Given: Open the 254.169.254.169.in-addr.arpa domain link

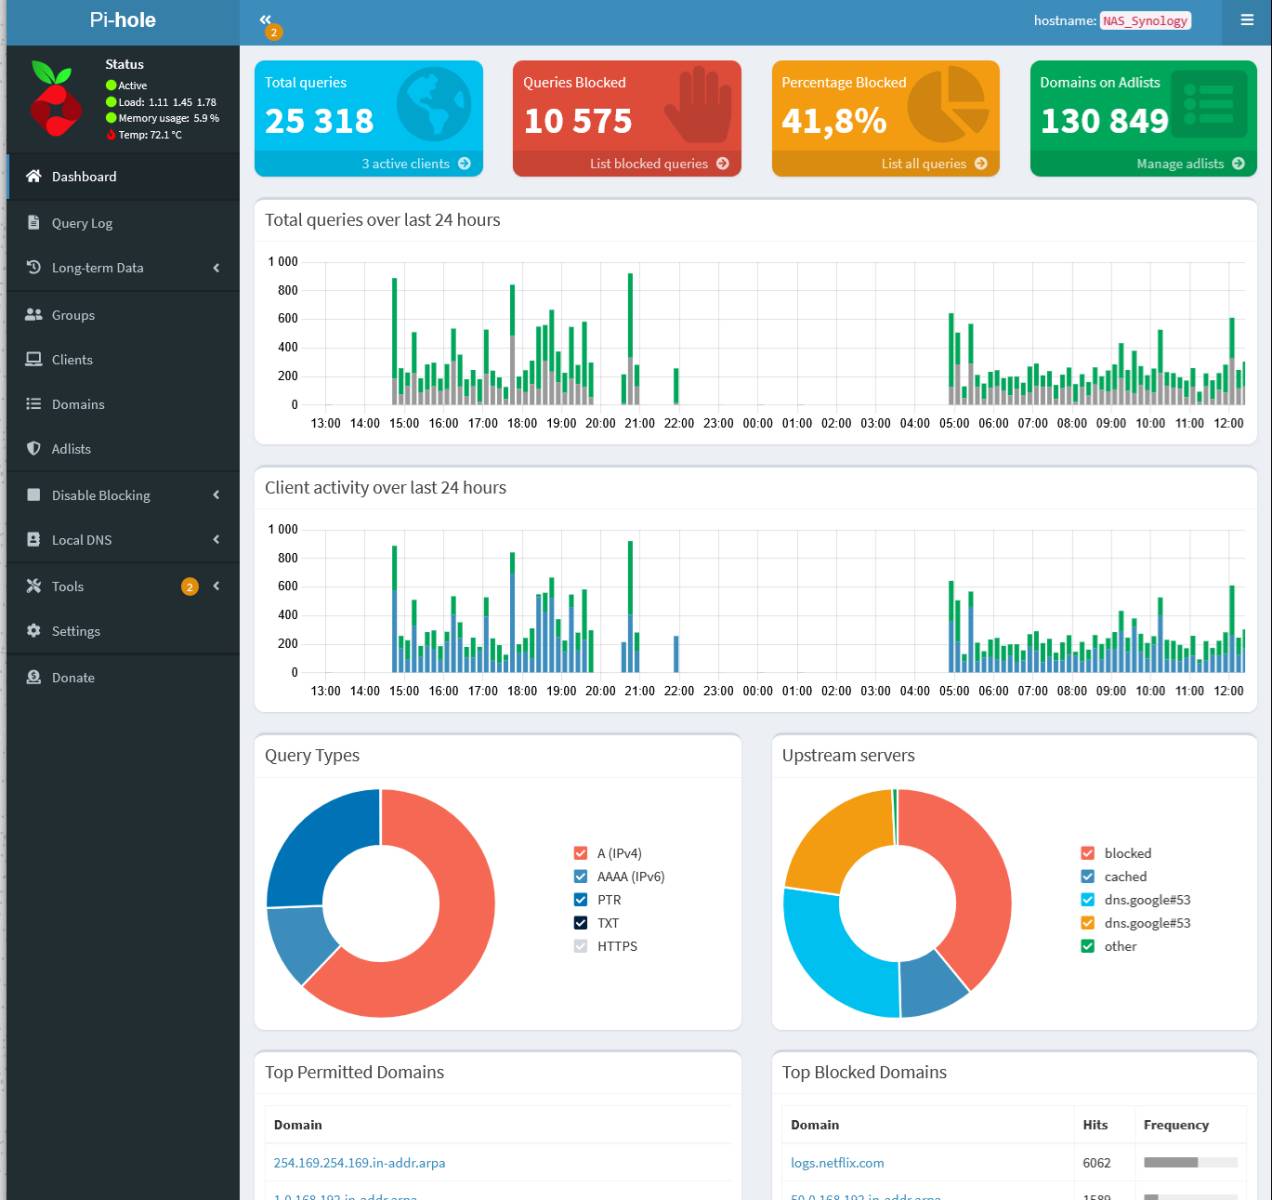Looking at the screenshot, I should click(x=359, y=1163).
